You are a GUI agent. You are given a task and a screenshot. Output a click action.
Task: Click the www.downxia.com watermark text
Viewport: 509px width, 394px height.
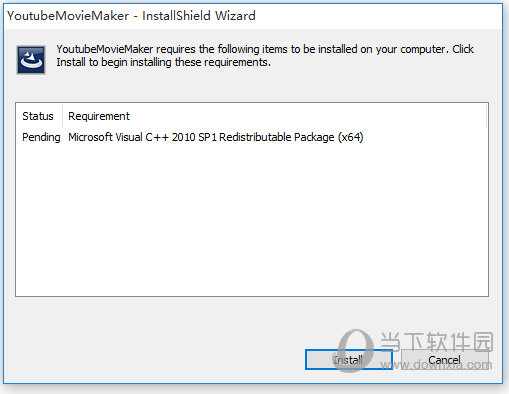pos(437,365)
